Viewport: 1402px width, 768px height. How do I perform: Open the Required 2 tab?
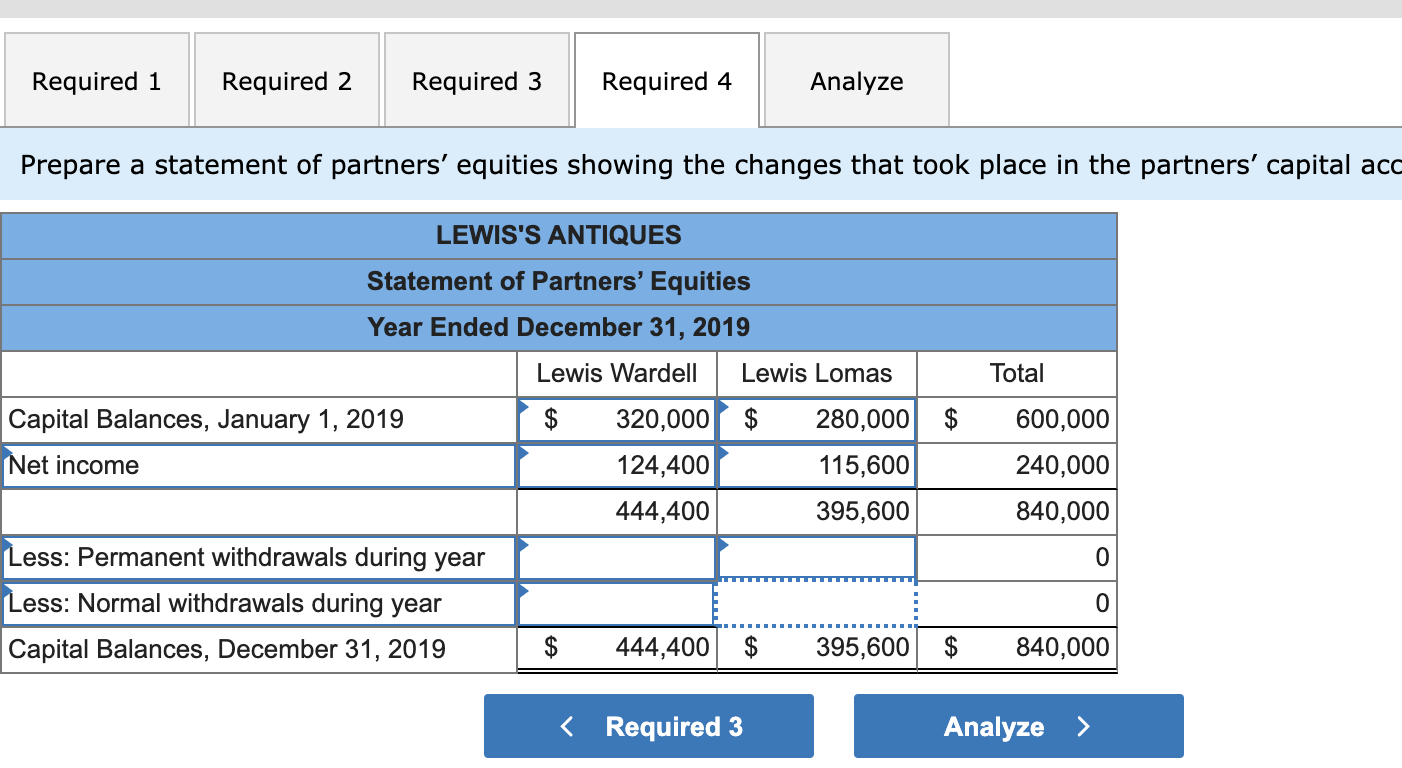coord(286,81)
